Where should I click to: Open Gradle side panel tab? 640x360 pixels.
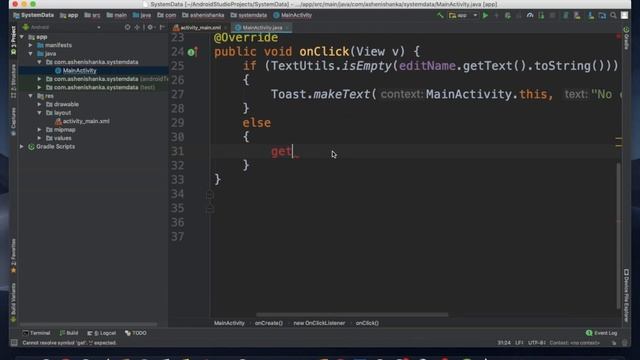(626, 38)
